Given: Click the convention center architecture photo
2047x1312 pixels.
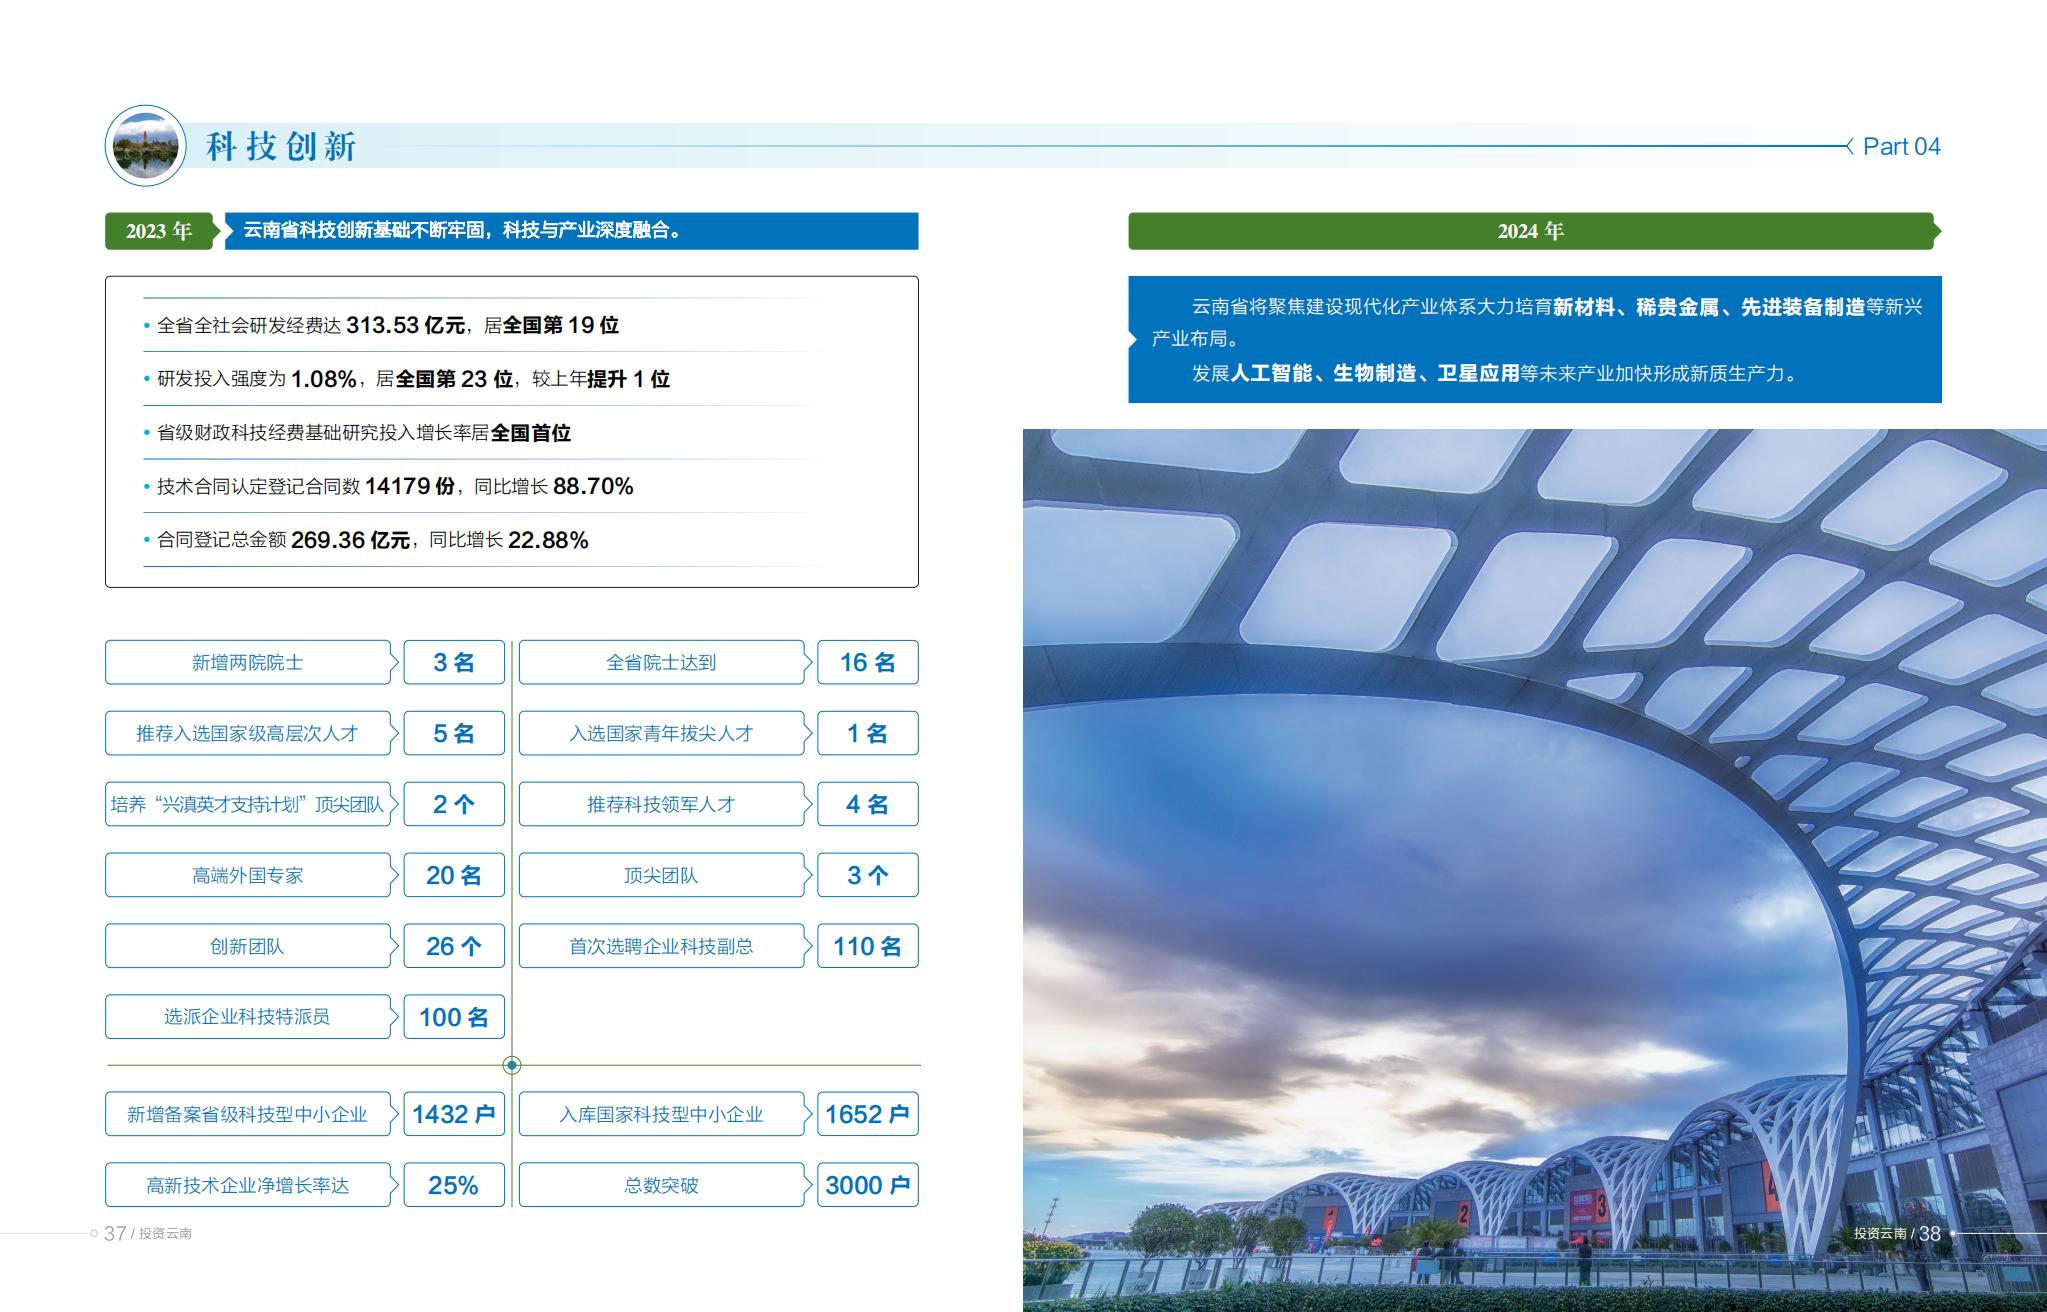Looking at the screenshot, I should click(x=1534, y=870).
